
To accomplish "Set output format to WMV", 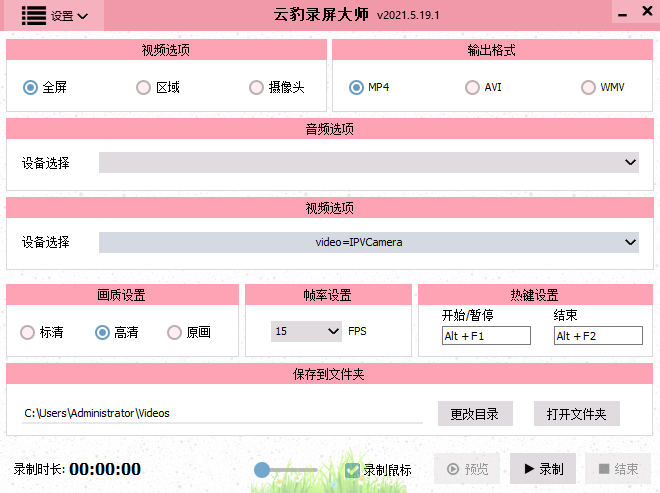I will click(589, 87).
